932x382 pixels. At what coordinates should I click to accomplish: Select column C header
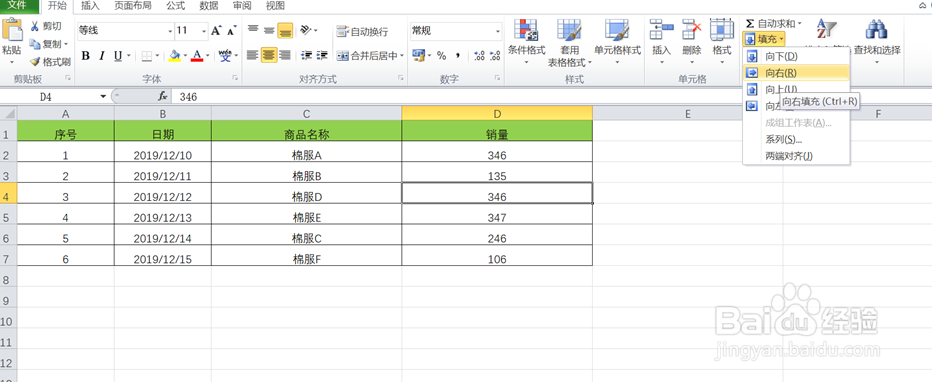pyautogui.click(x=306, y=113)
